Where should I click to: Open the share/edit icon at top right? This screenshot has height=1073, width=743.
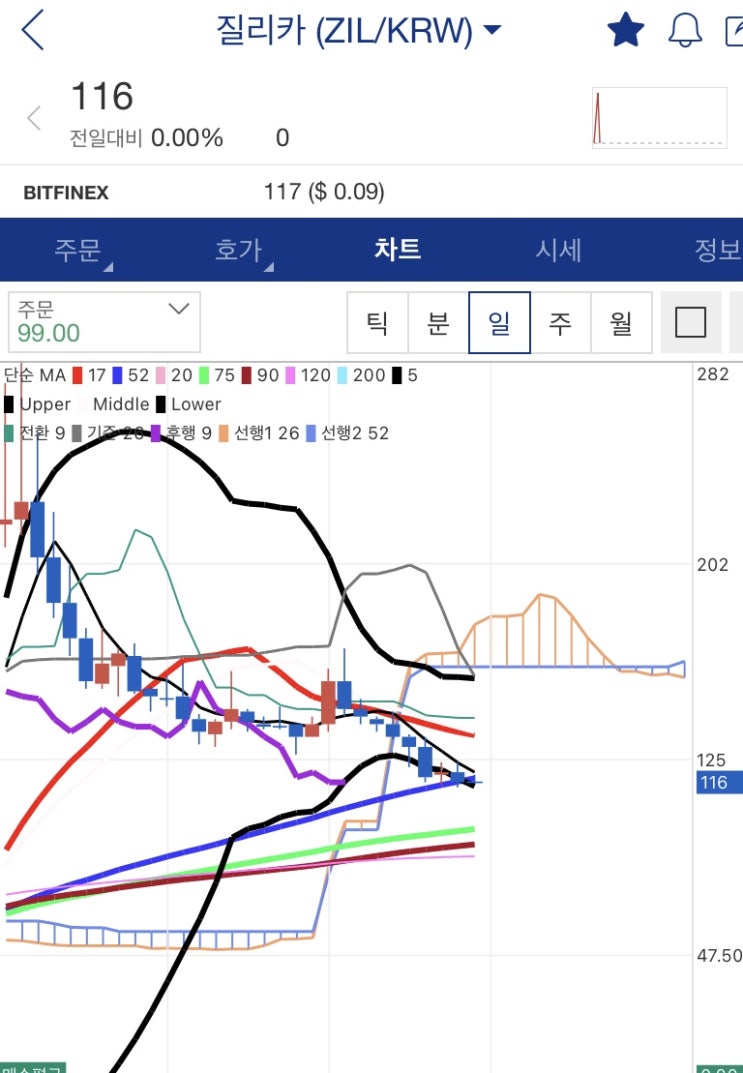733,31
